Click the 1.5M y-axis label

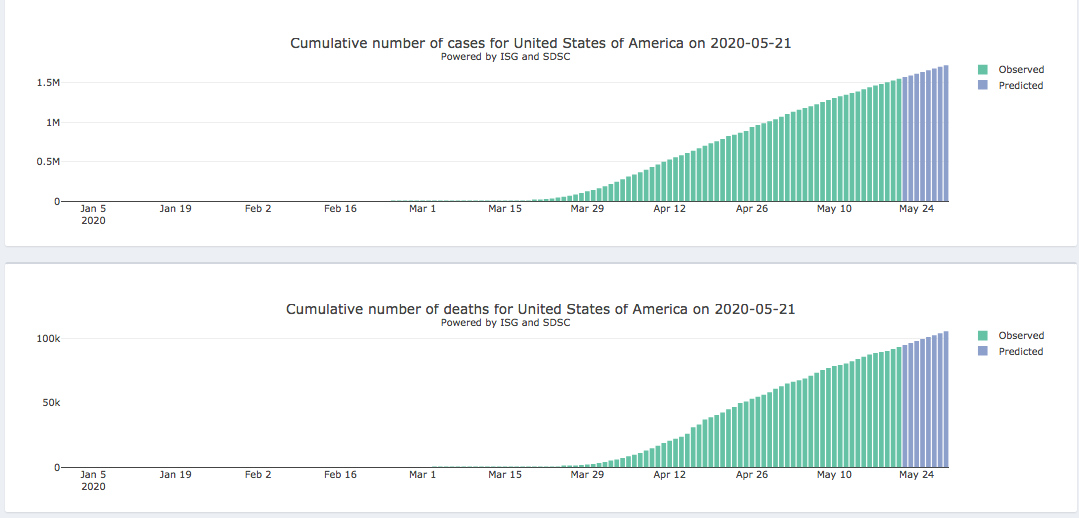click(48, 83)
